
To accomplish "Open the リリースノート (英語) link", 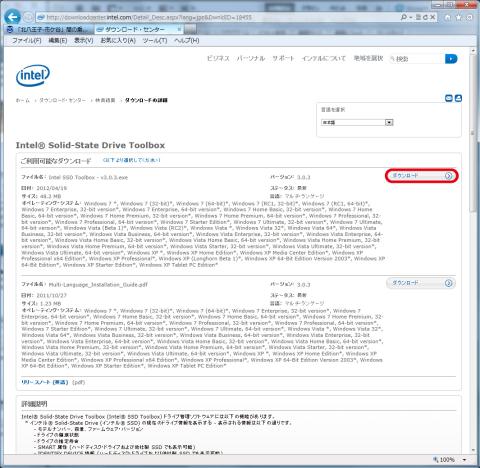I will coord(45,382).
